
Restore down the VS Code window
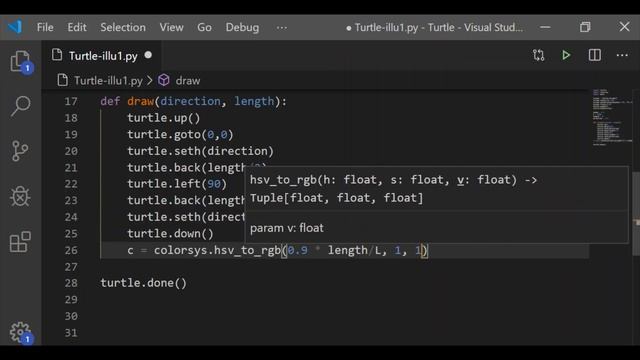coord(585,27)
